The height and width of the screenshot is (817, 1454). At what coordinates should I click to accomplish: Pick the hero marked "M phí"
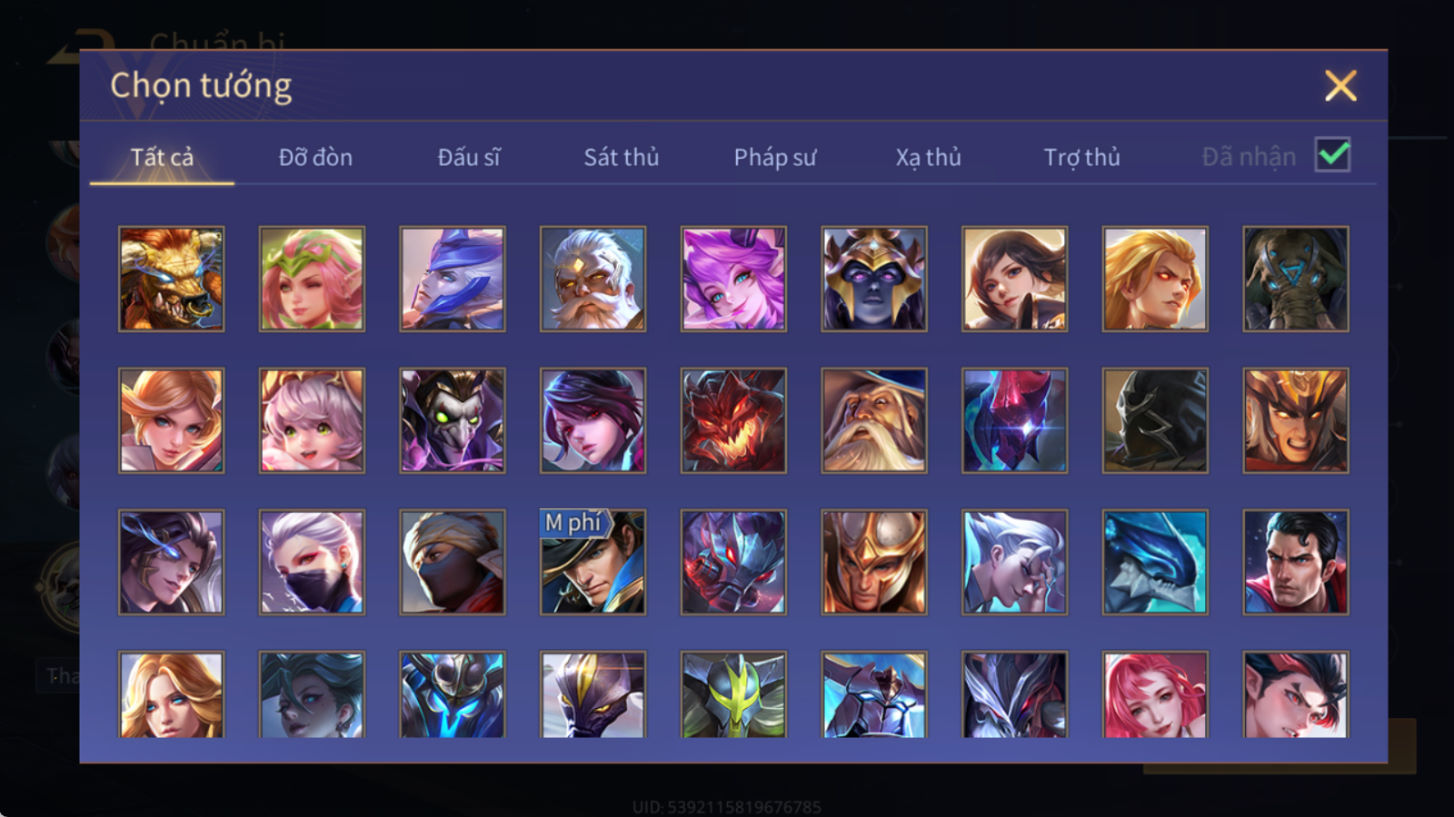593,562
